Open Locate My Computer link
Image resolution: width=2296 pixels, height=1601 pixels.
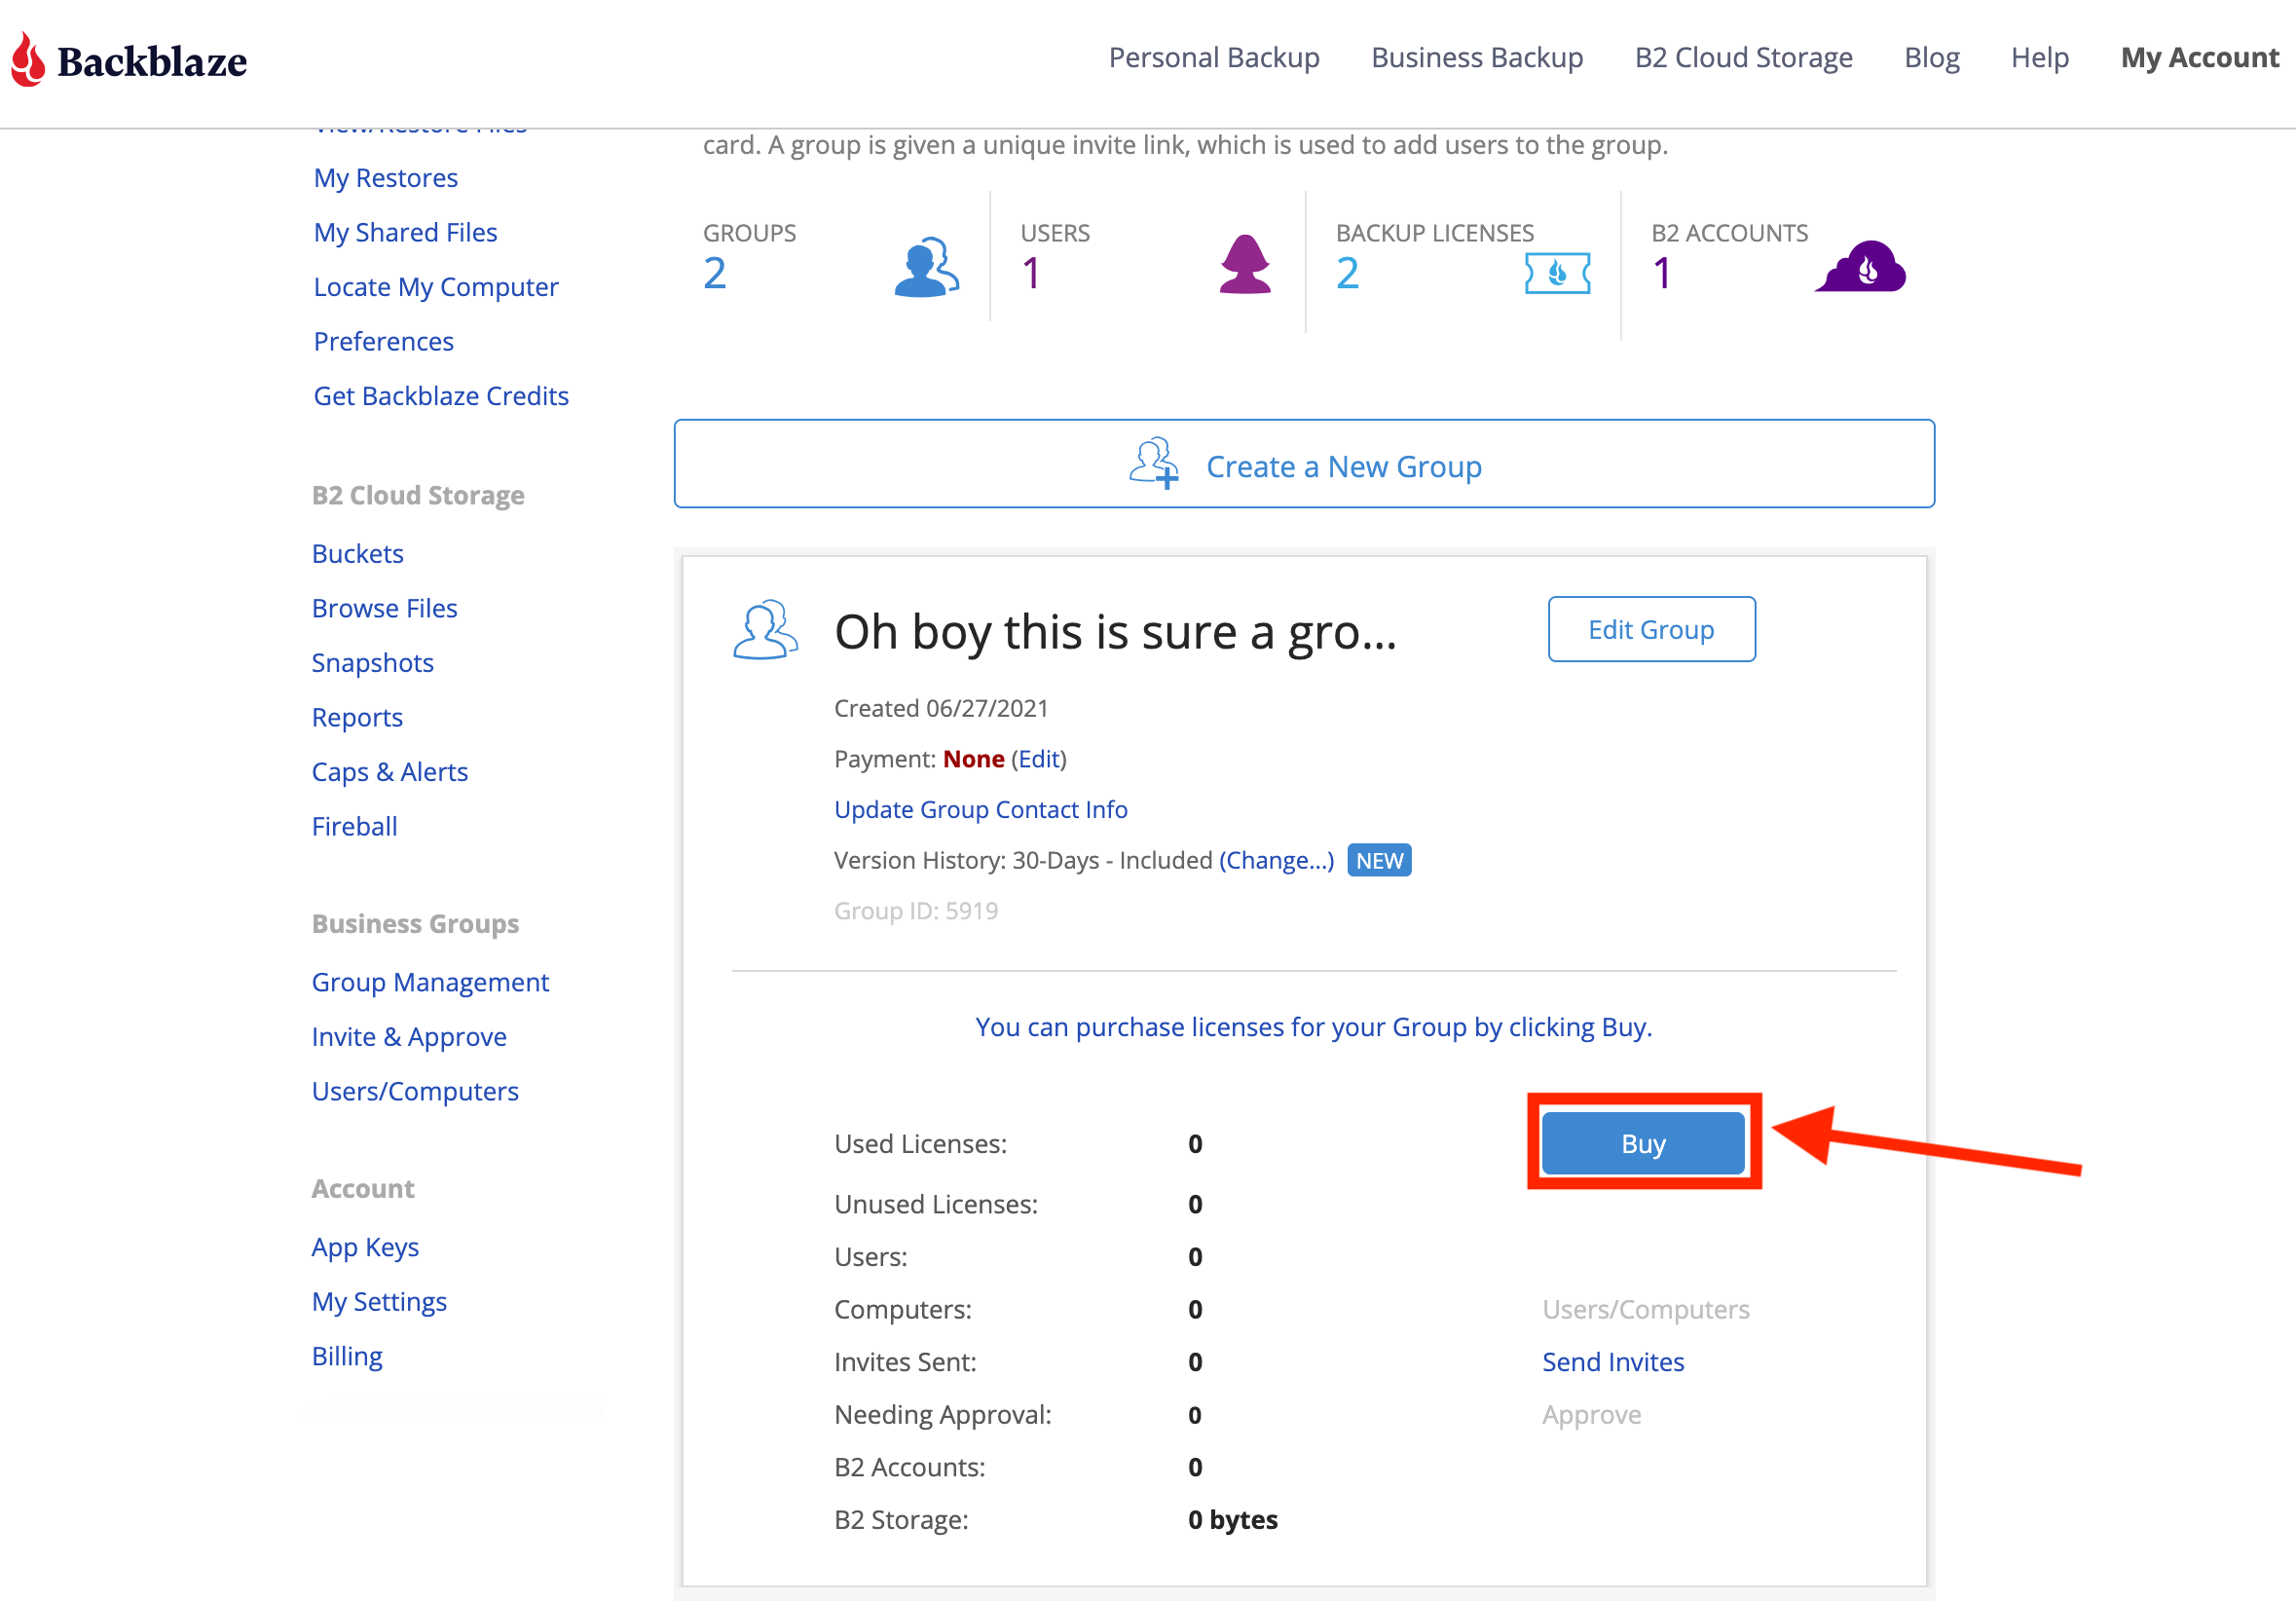[435, 287]
